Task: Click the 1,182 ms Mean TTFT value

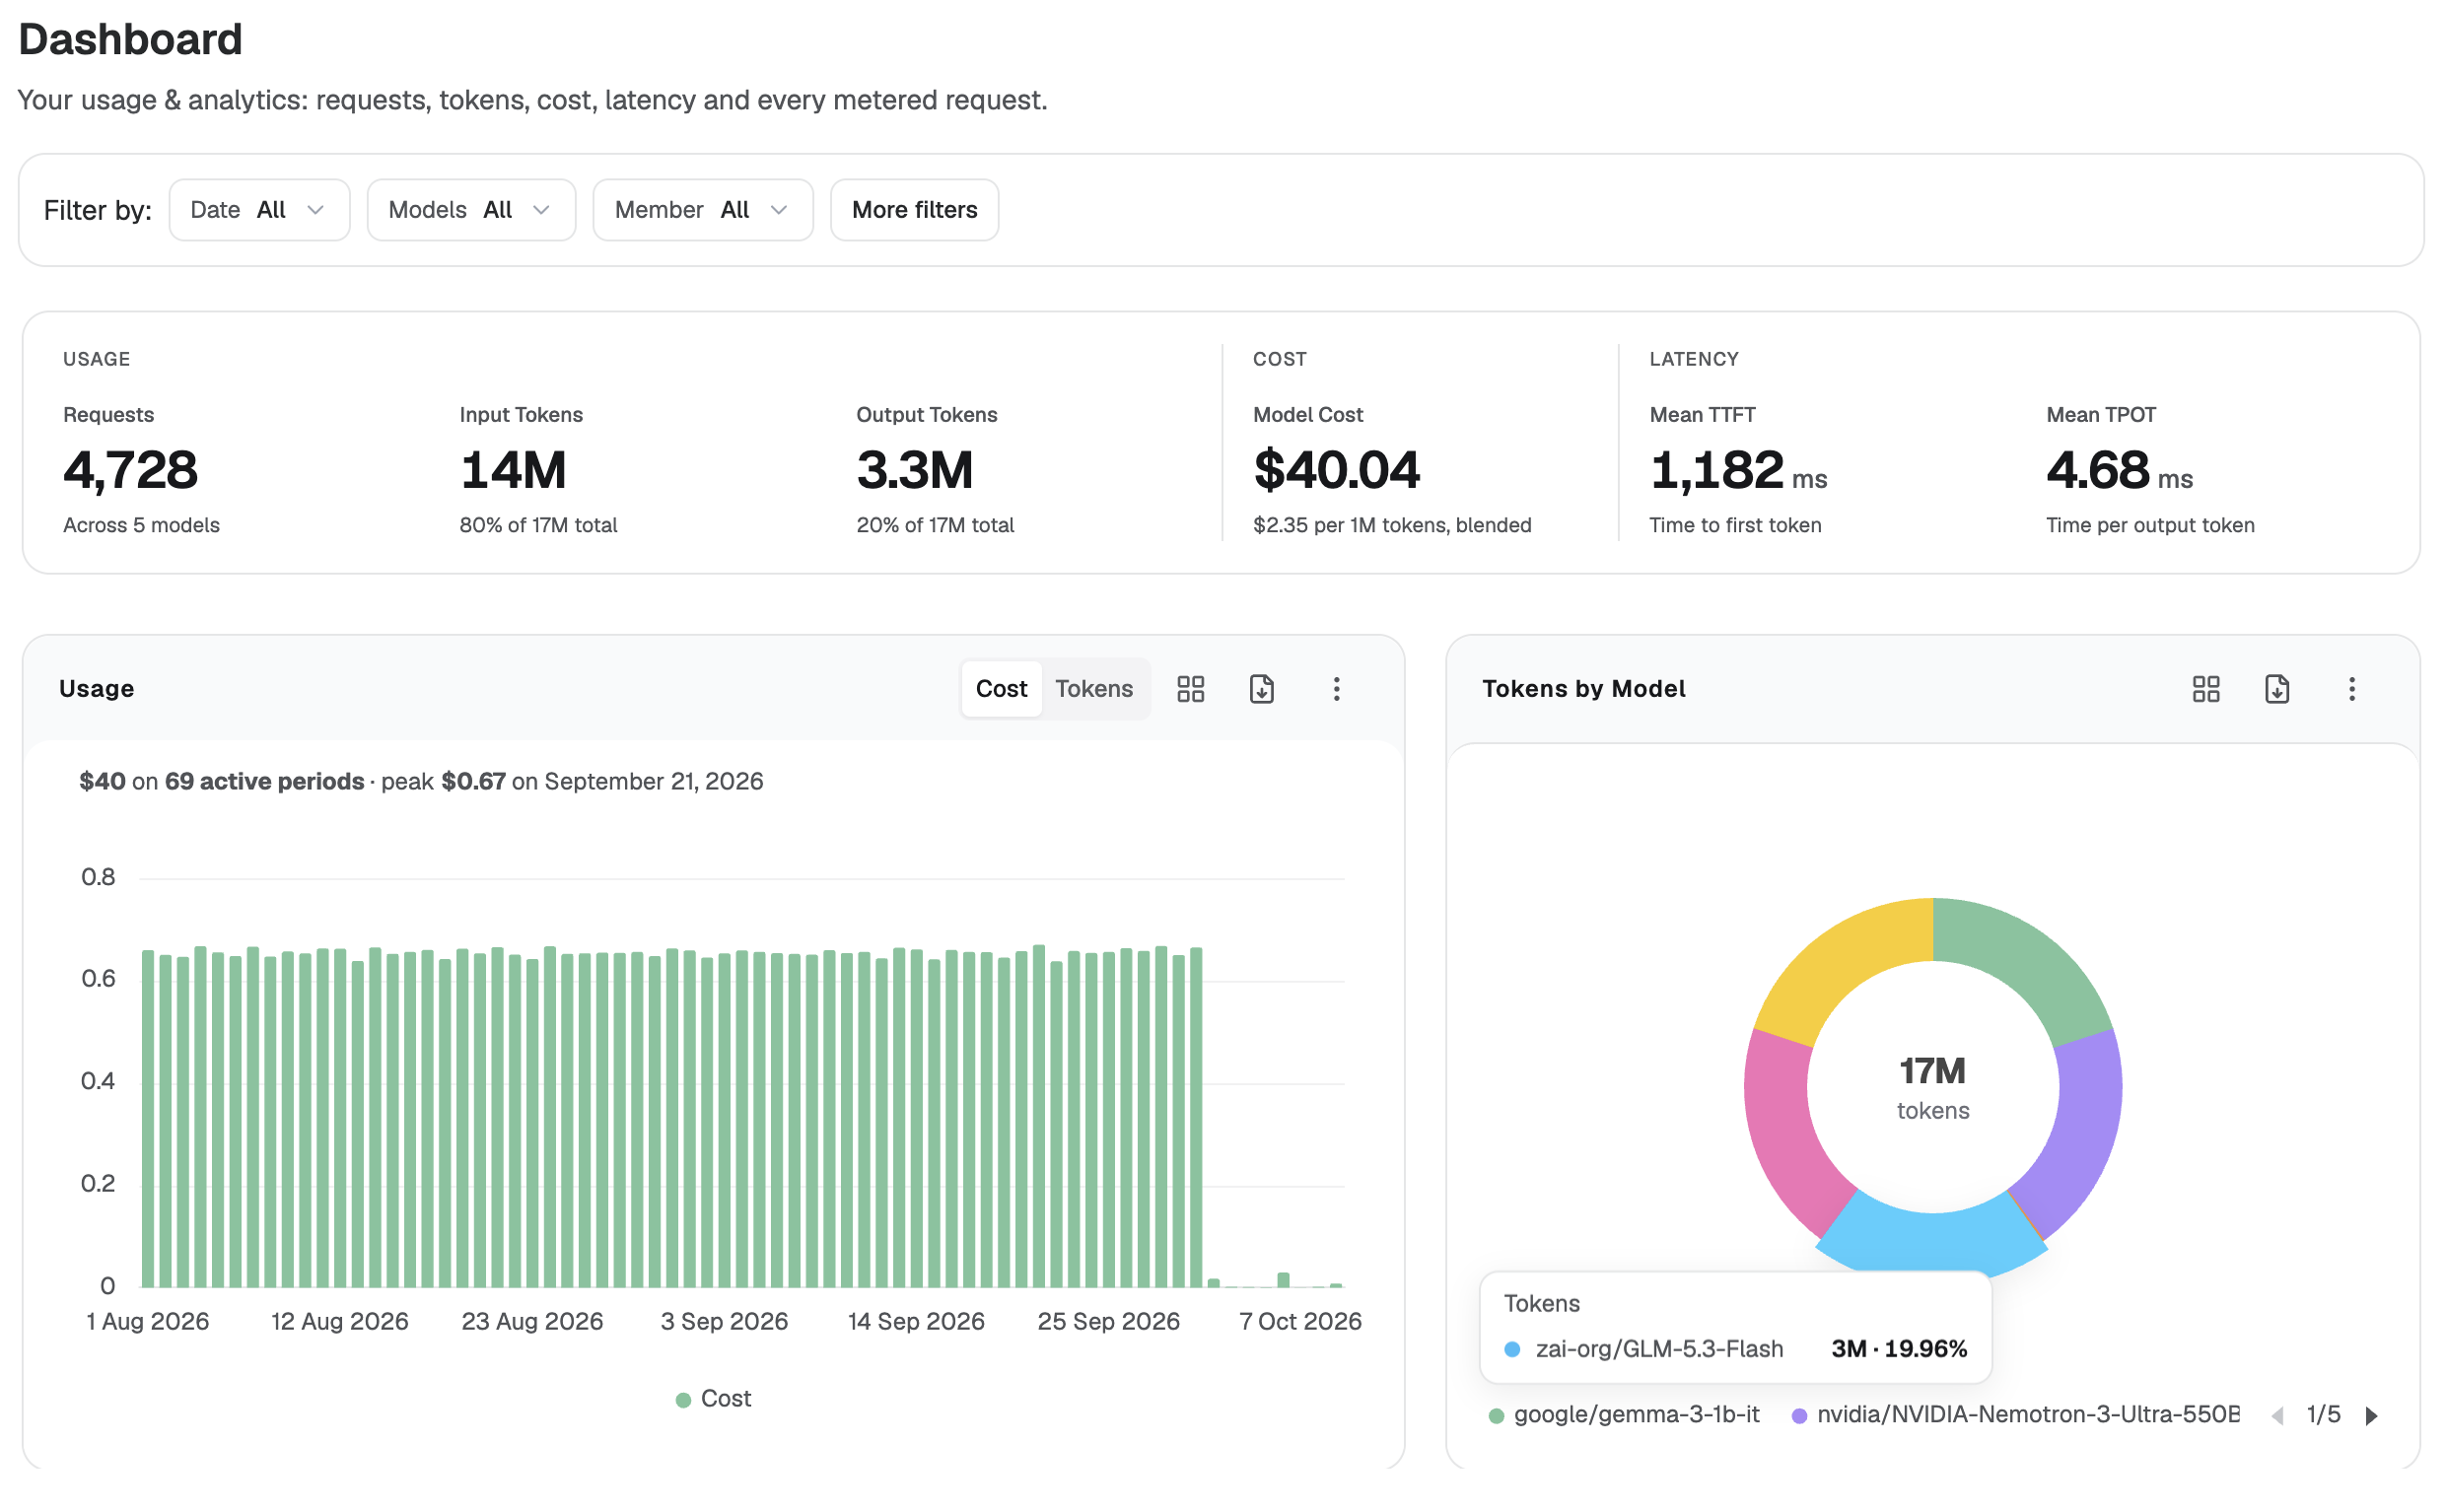Action: point(1738,470)
